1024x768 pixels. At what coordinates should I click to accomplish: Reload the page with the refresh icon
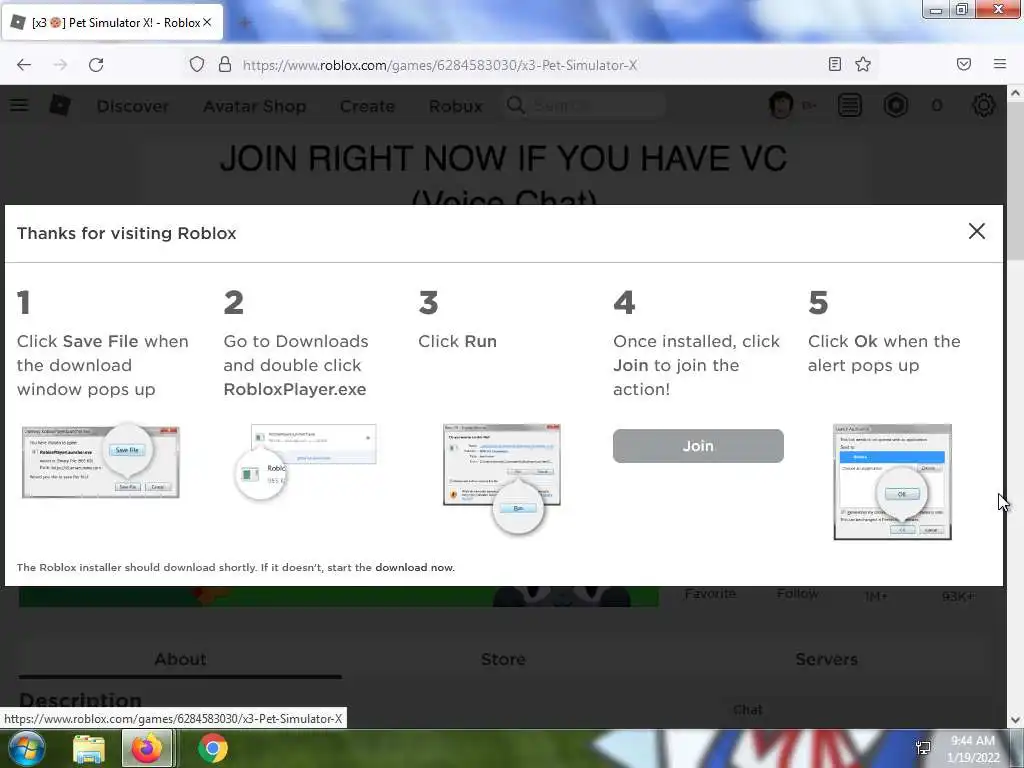[x=96, y=65]
